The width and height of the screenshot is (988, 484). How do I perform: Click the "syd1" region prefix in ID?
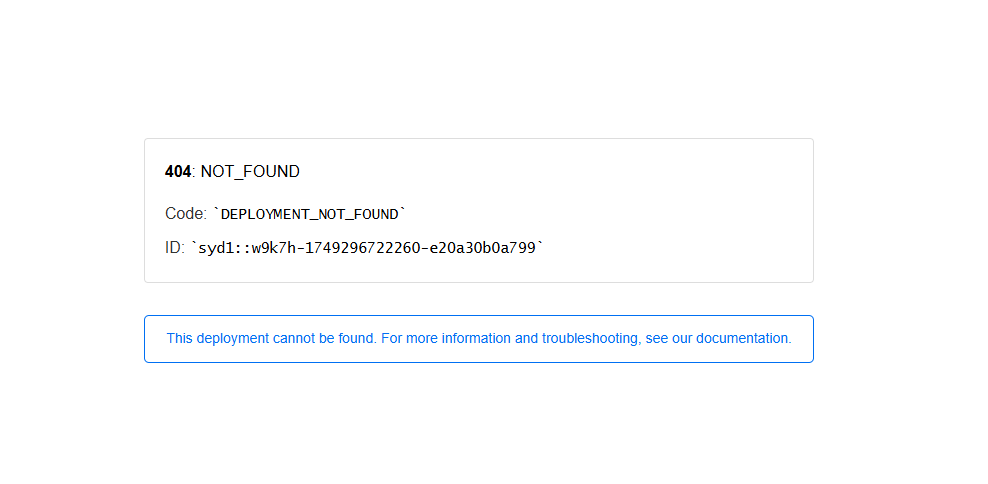pos(215,247)
